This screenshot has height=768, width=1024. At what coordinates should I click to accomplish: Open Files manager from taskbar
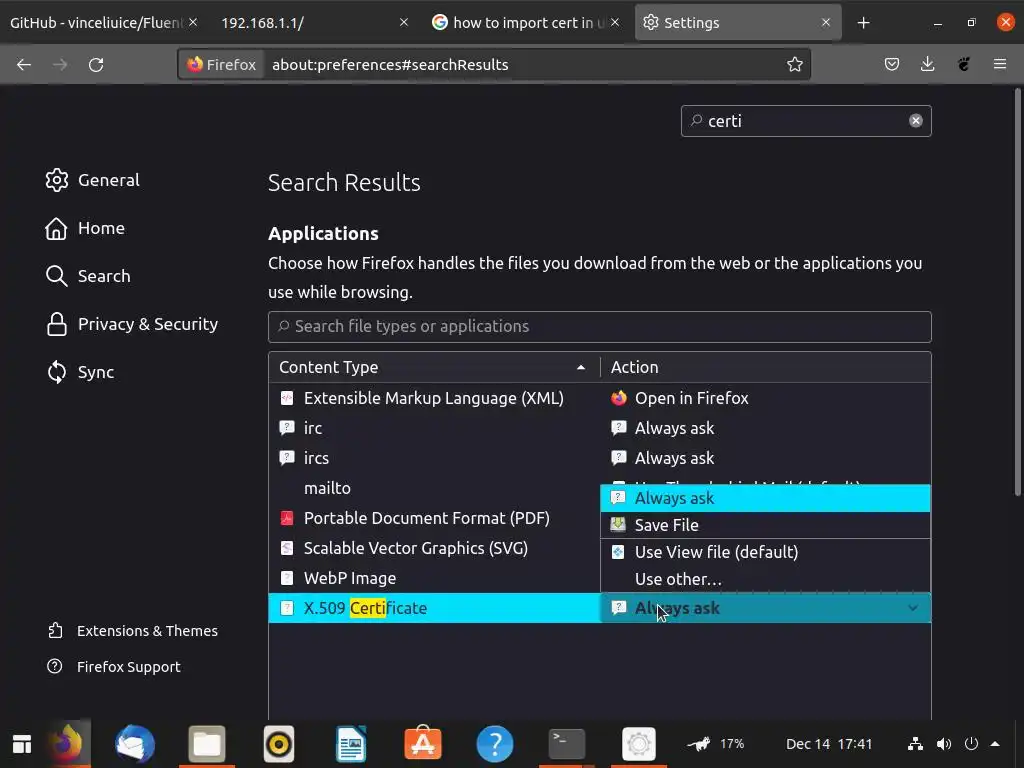pyautogui.click(x=207, y=744)
